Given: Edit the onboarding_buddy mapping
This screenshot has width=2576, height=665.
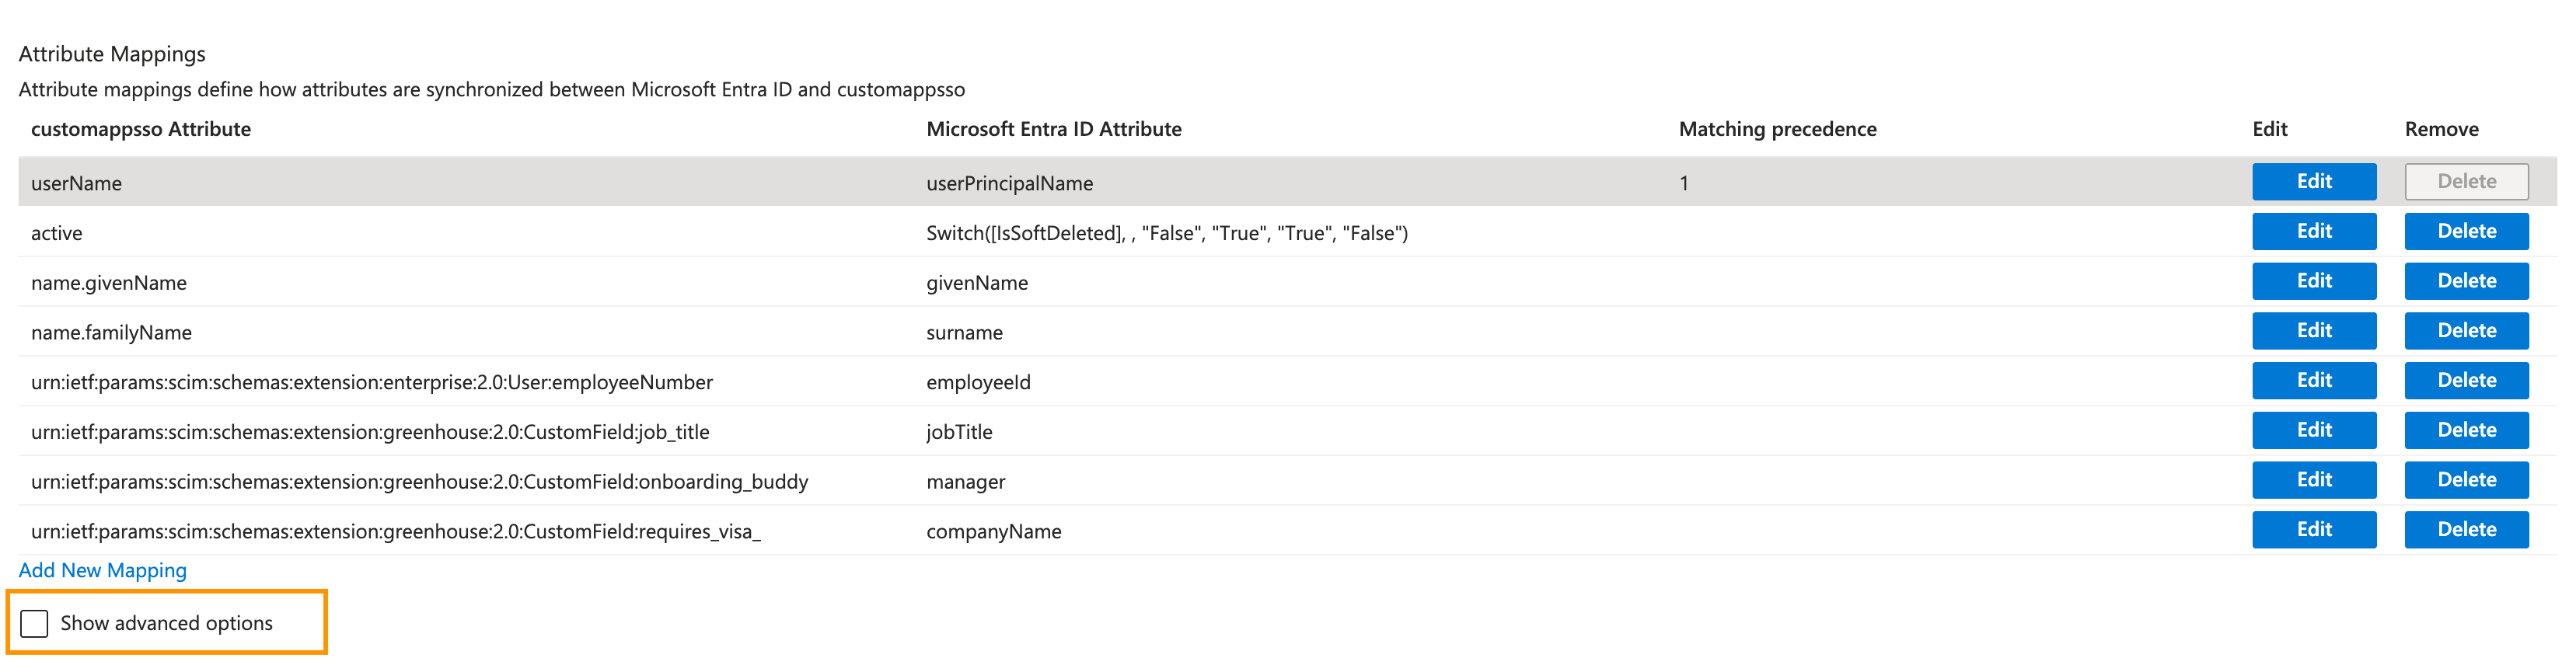Looking at the screenshot, I should click(2313, 480).
